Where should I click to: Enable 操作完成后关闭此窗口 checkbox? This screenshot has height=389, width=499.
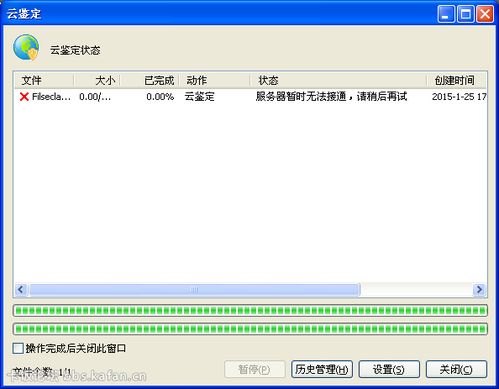pos(18,348)
